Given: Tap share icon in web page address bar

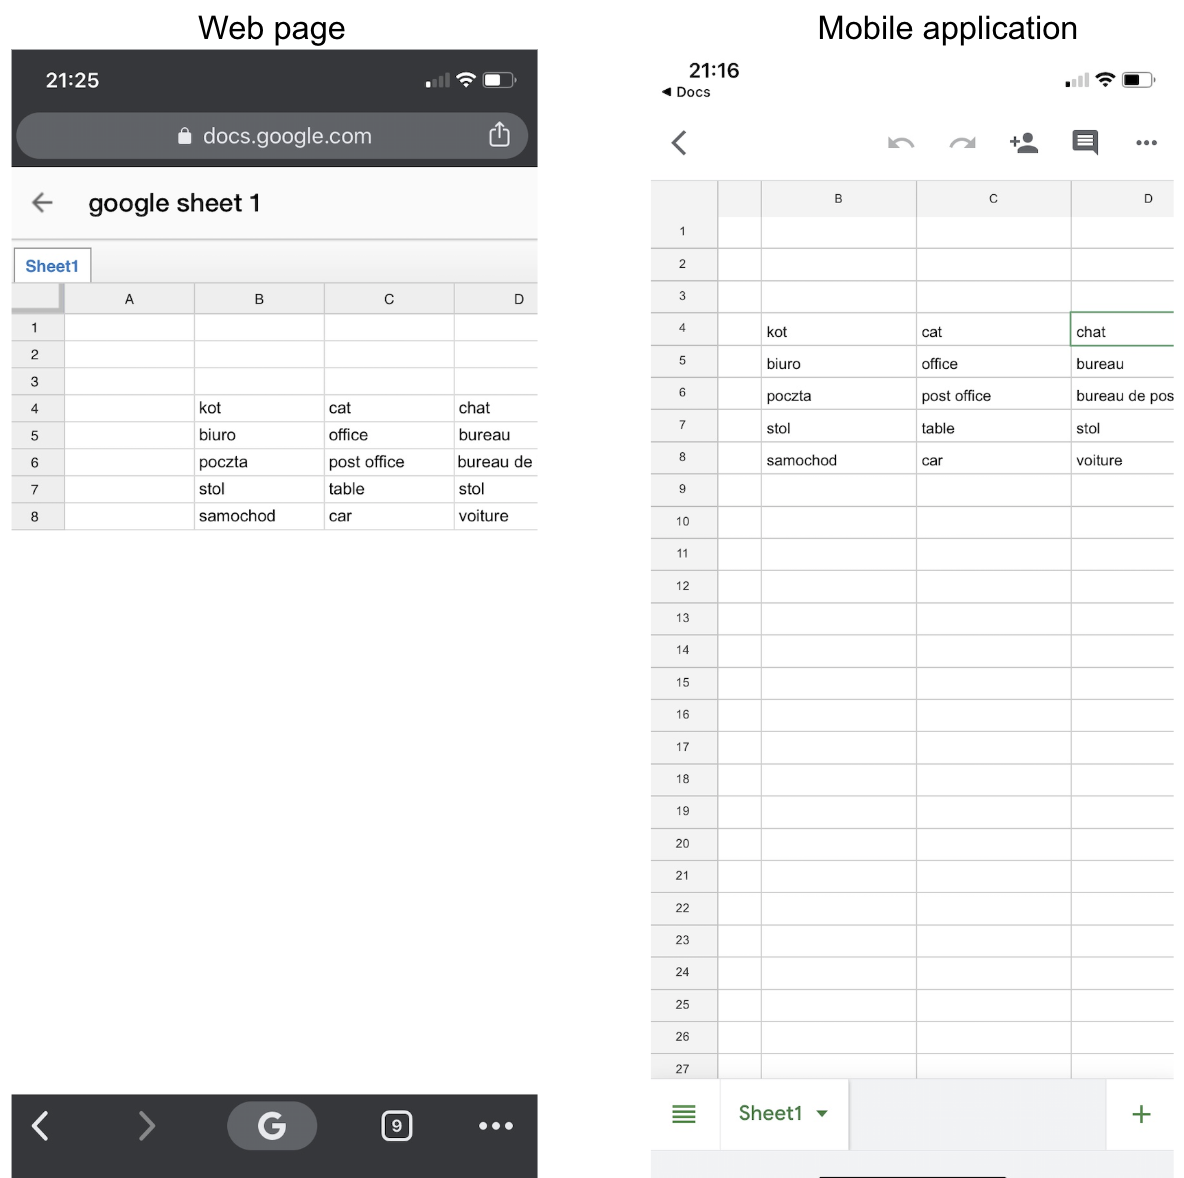Looking at the screenshot, I should [x=499, y=134].
